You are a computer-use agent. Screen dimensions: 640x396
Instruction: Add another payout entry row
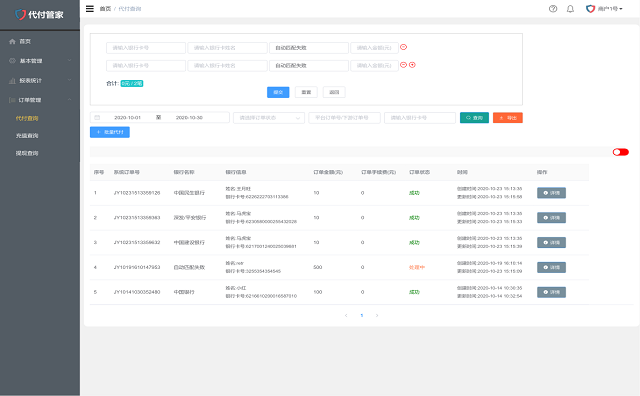coord(412,65)
